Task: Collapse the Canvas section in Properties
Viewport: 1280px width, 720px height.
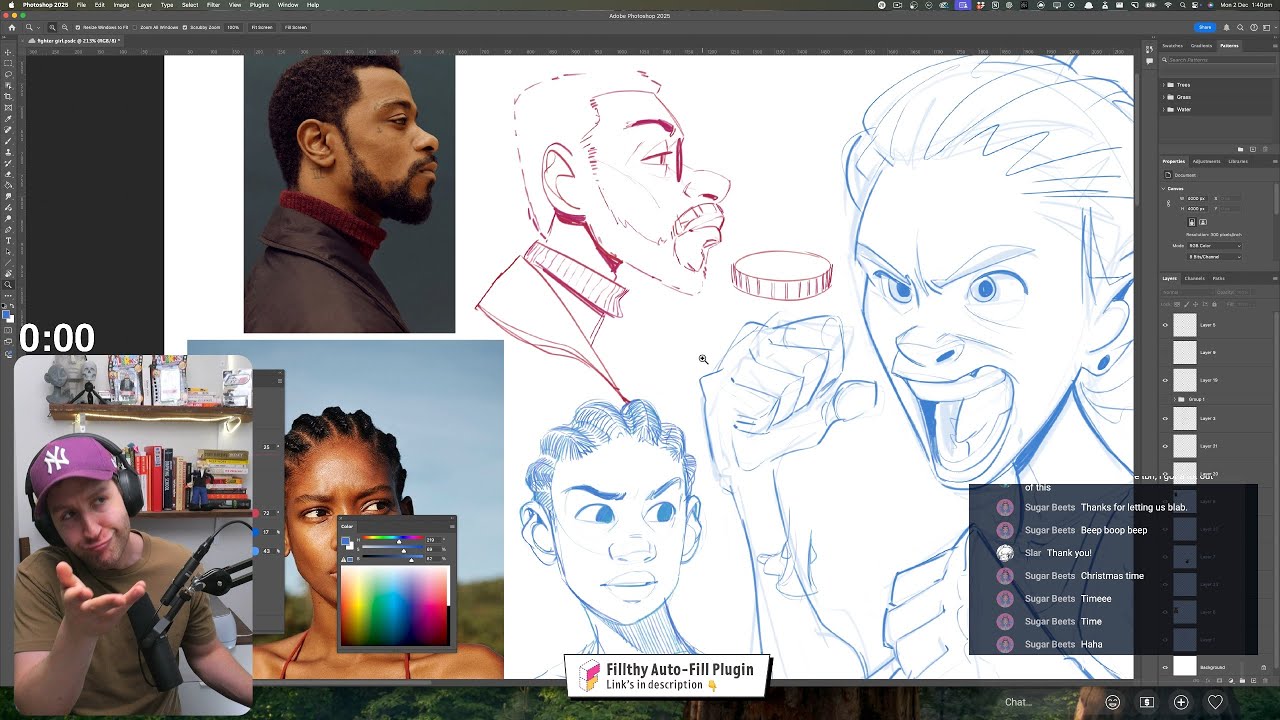Action: click(x=1163, y=188)
